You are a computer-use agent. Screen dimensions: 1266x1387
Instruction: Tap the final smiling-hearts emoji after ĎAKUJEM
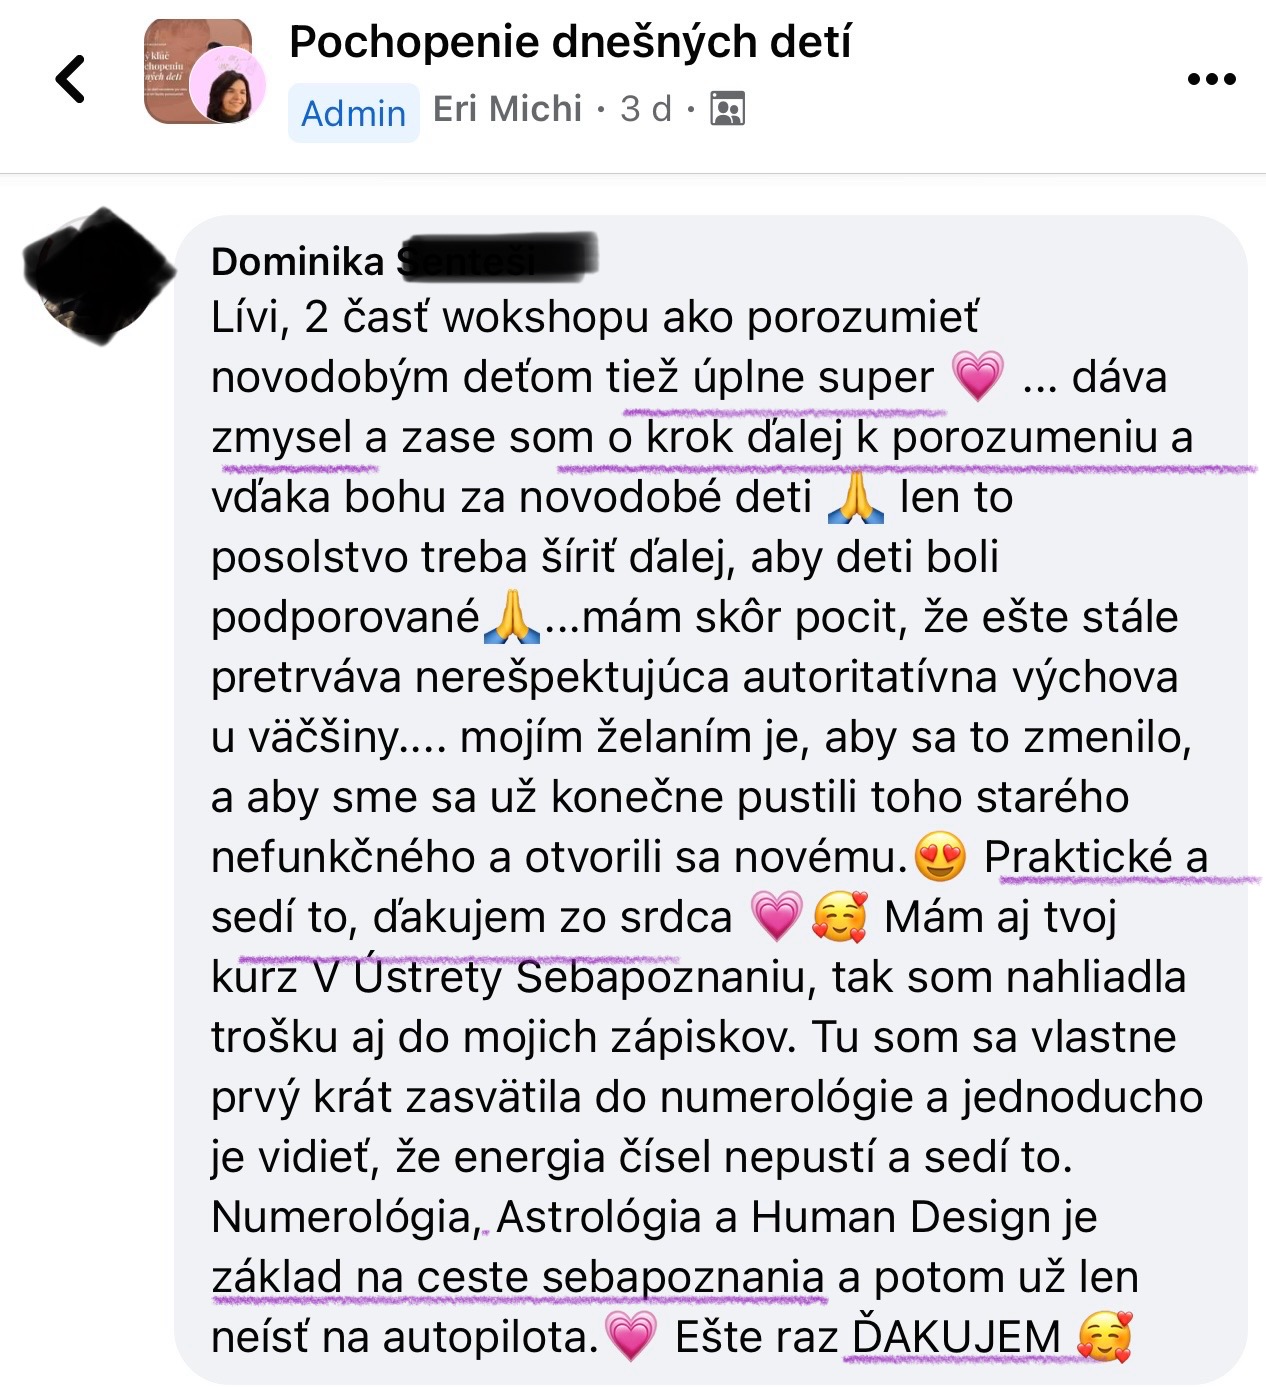(1105, 1336)
